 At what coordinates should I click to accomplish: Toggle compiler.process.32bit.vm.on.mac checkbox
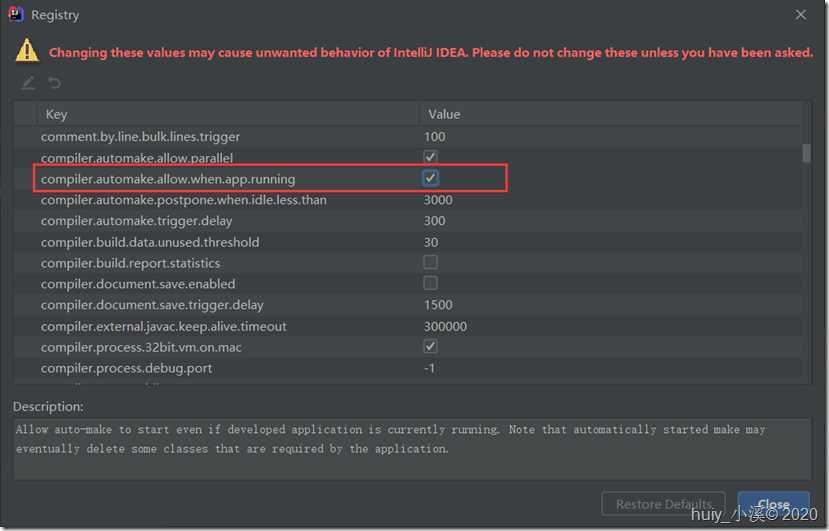(430, 347)
